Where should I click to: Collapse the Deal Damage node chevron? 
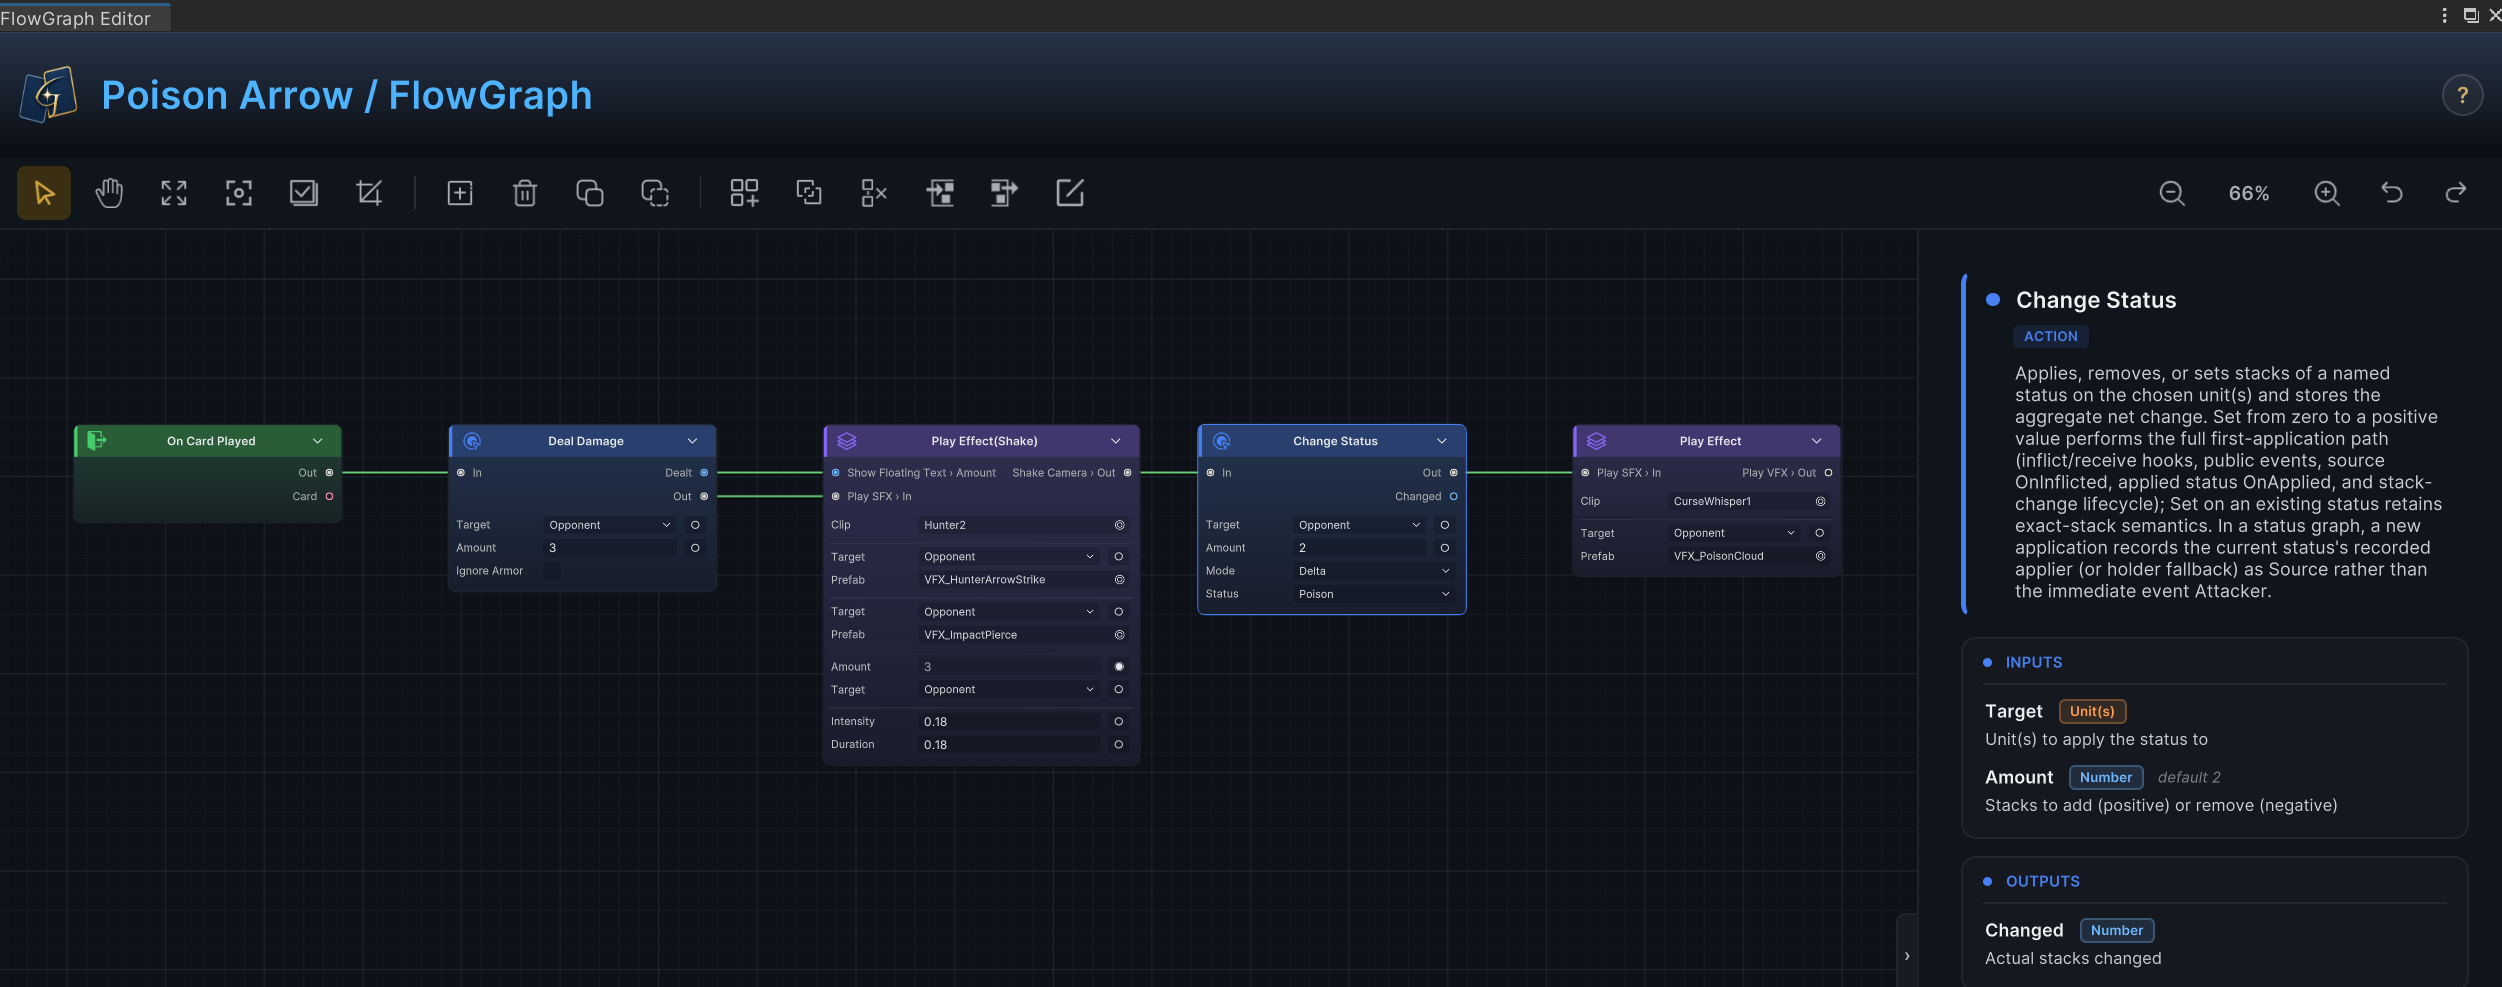point(692,441)
